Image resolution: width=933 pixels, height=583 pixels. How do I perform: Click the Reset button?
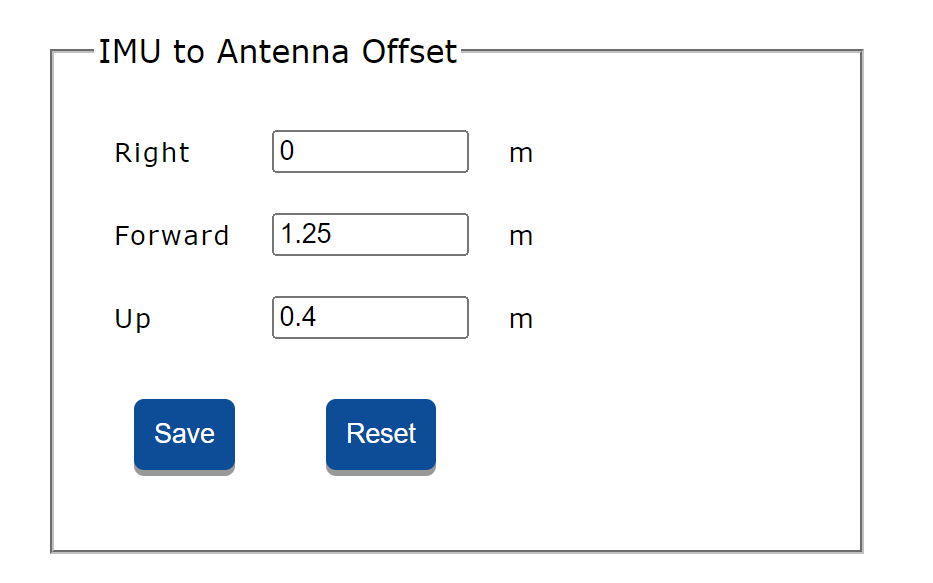(380, 433)
